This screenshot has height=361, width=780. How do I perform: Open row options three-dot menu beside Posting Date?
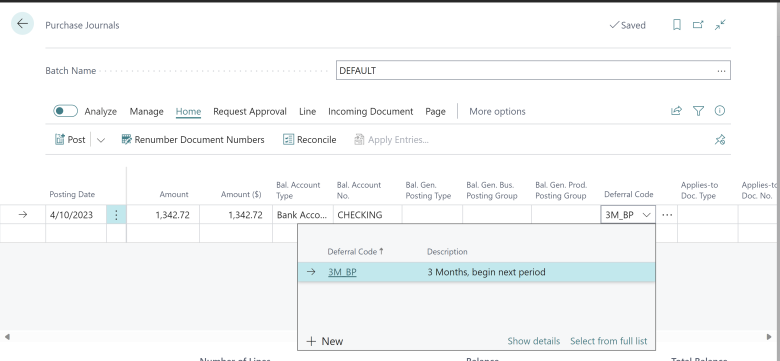click(x=116, y=215)
